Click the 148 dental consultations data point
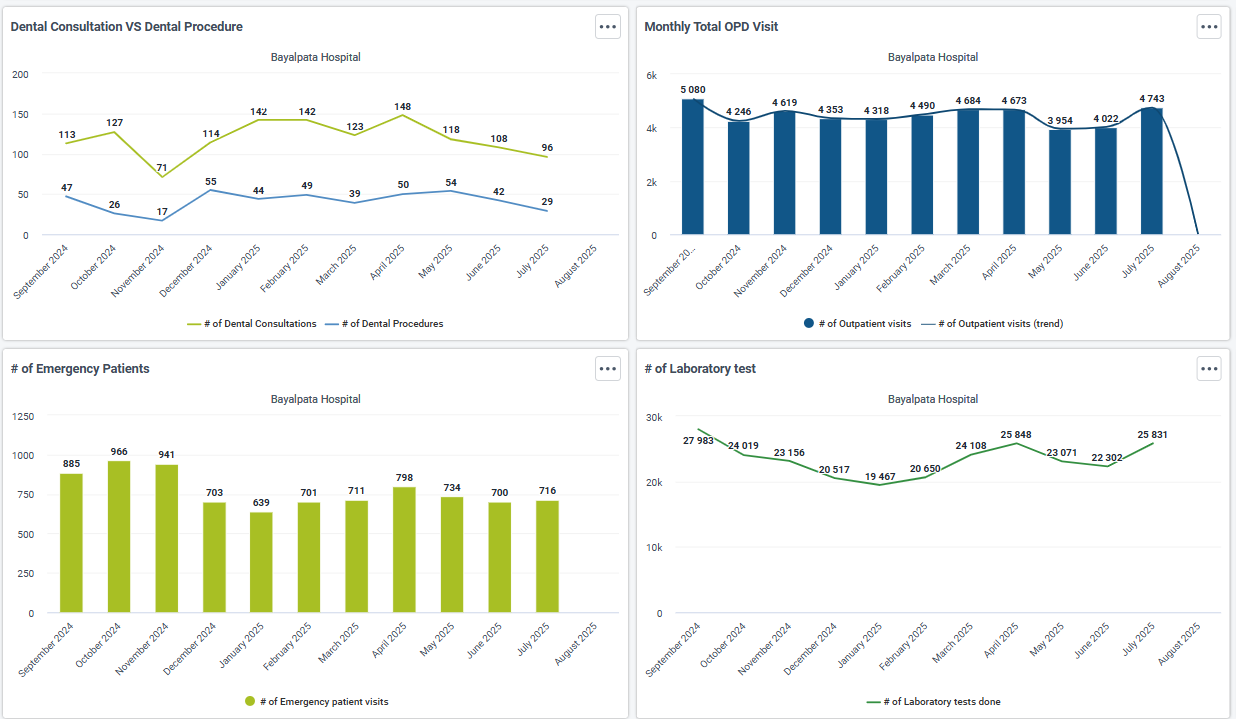The width and height of the screenshot is (1236, 719). pyautogui.click(x=403, y=115)
